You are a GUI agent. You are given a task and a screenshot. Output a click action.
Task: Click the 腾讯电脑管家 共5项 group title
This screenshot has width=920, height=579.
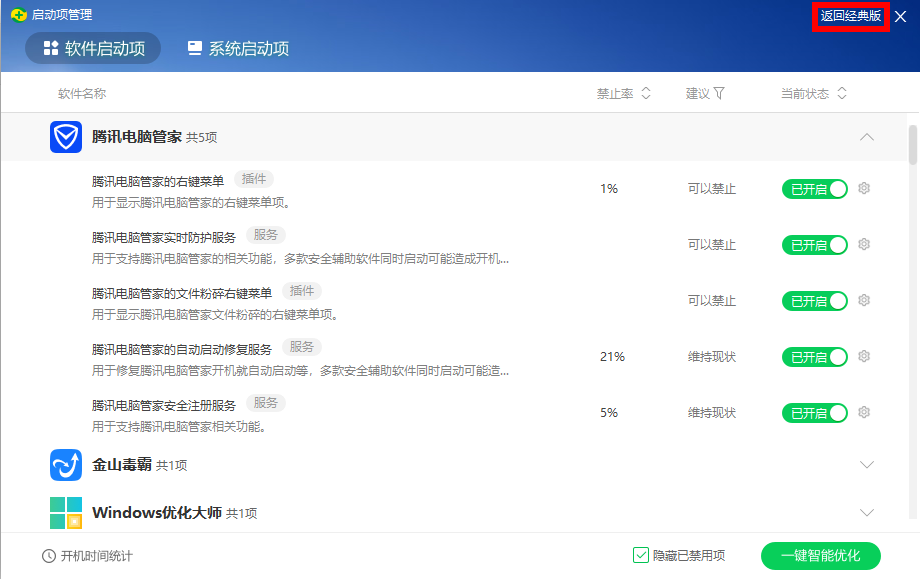(154, 137)
